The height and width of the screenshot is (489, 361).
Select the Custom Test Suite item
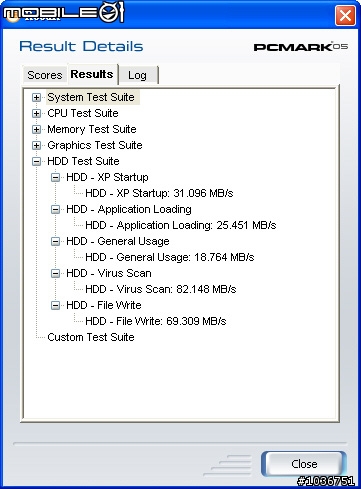91,337
